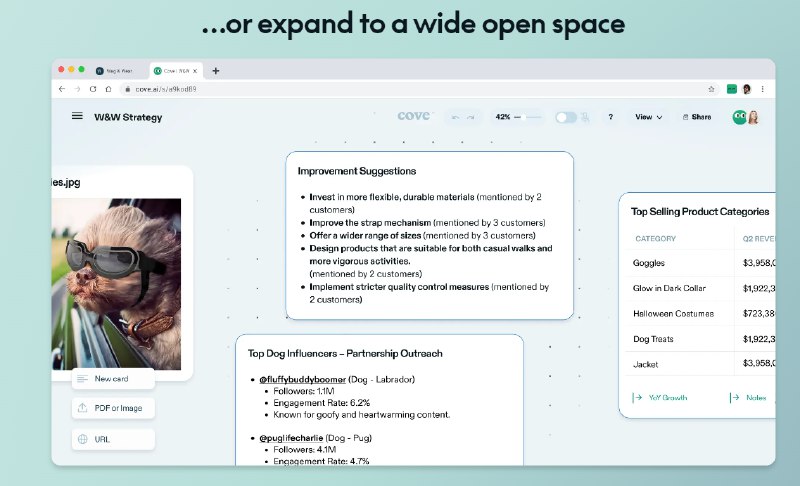Click the W&W Strategy title
This screenshot has height=486, width=800.
(x=128, y=117)
